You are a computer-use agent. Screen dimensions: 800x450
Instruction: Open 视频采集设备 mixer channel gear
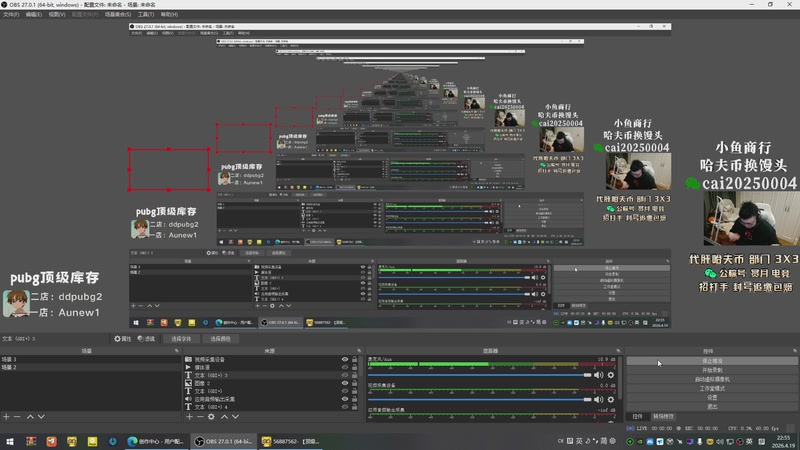pos(611,399)
